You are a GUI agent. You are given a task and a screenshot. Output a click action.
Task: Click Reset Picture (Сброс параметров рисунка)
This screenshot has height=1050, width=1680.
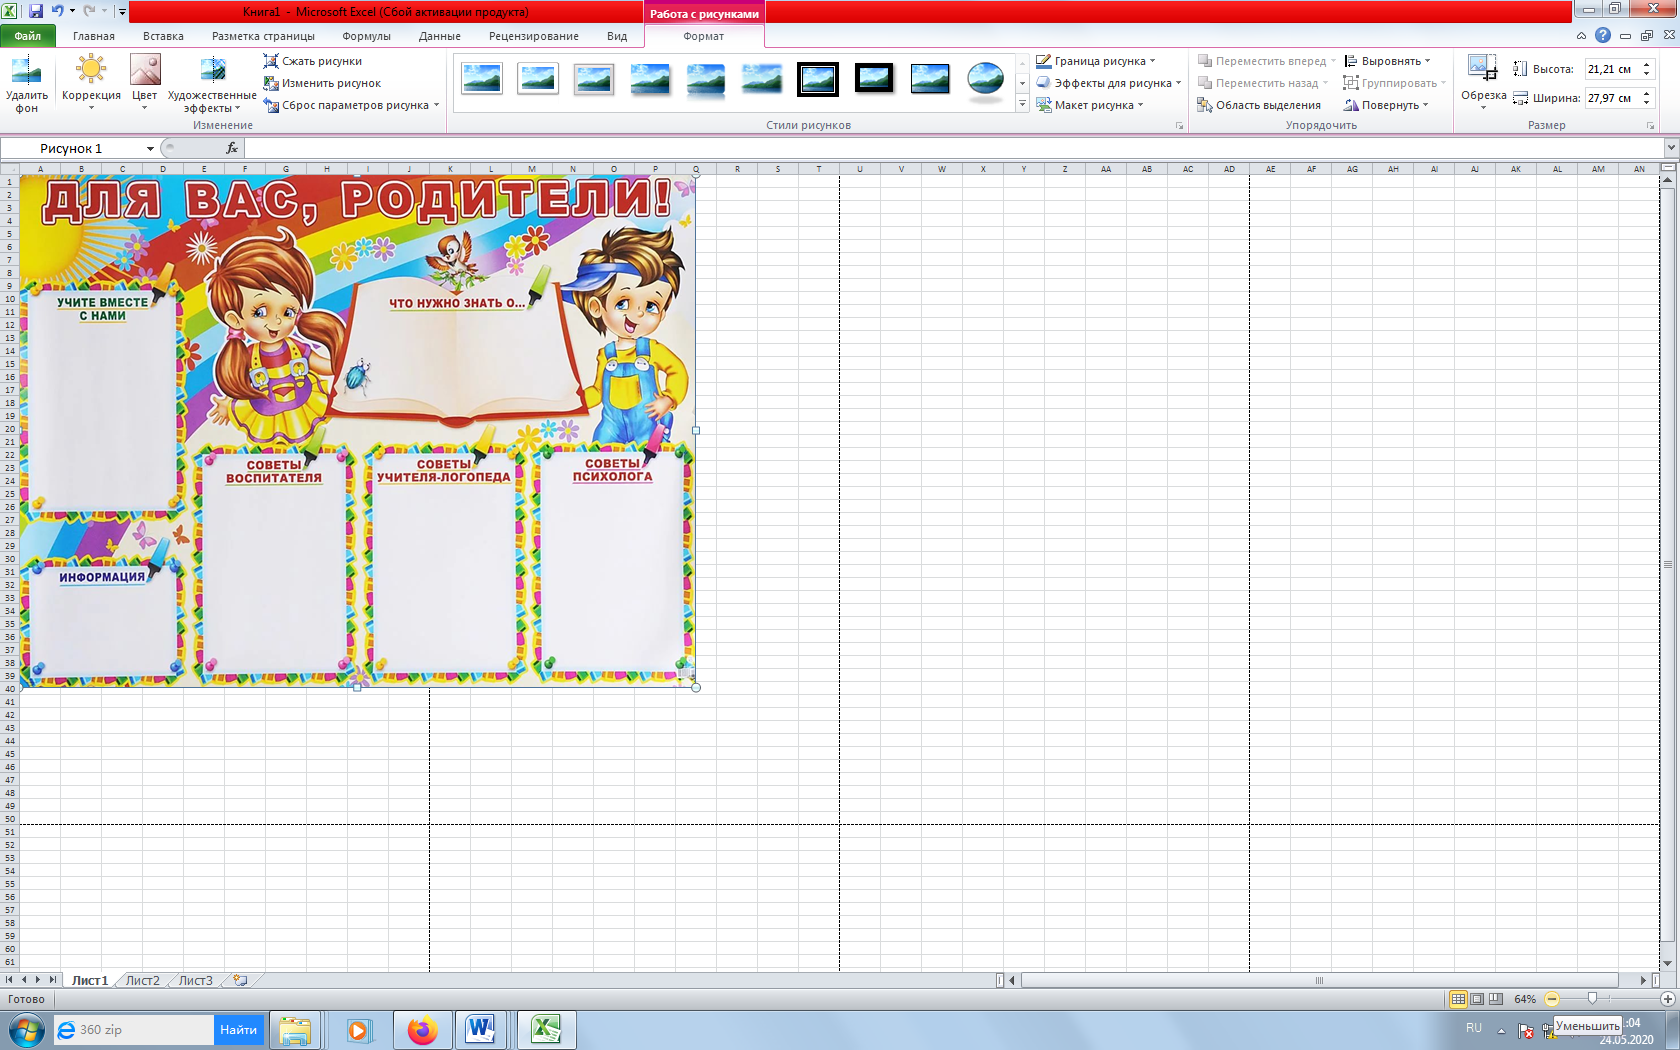coord(351,105)
